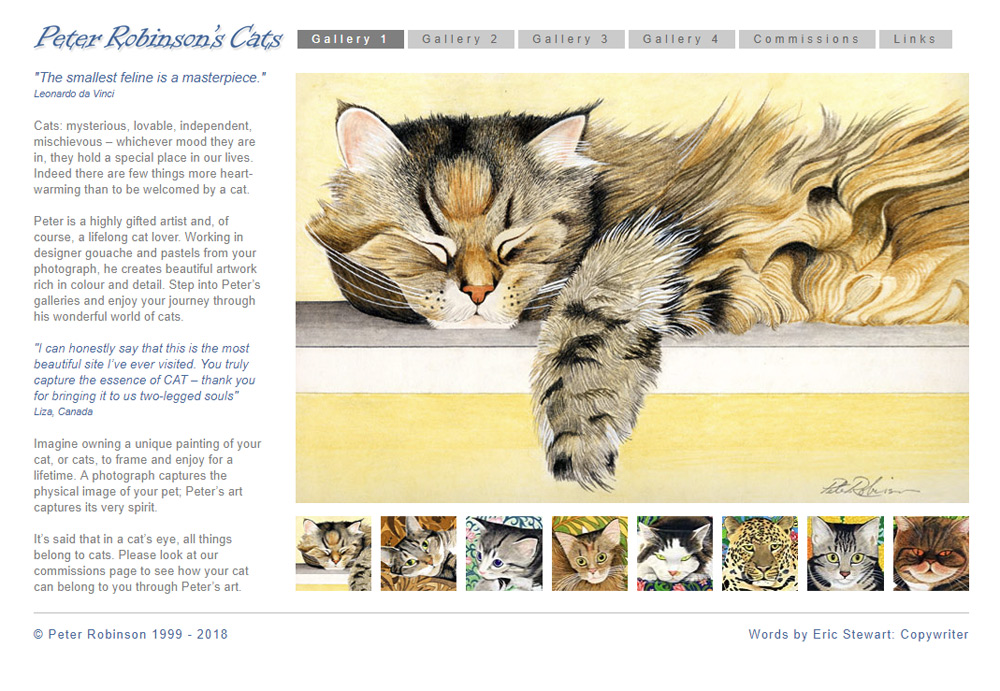Switch to Gallery 2
This screenshot has width=1000, height=691.
point(460,39)
